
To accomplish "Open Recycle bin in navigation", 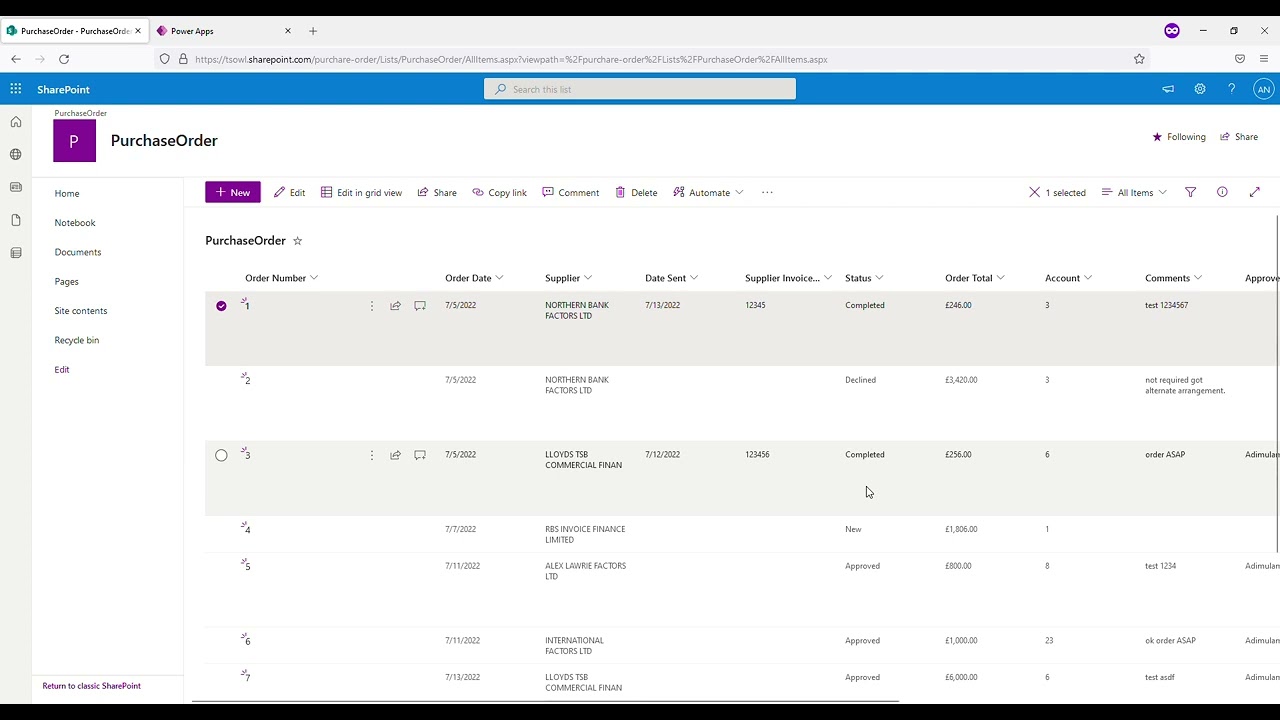I will click(x=77, y=340).
